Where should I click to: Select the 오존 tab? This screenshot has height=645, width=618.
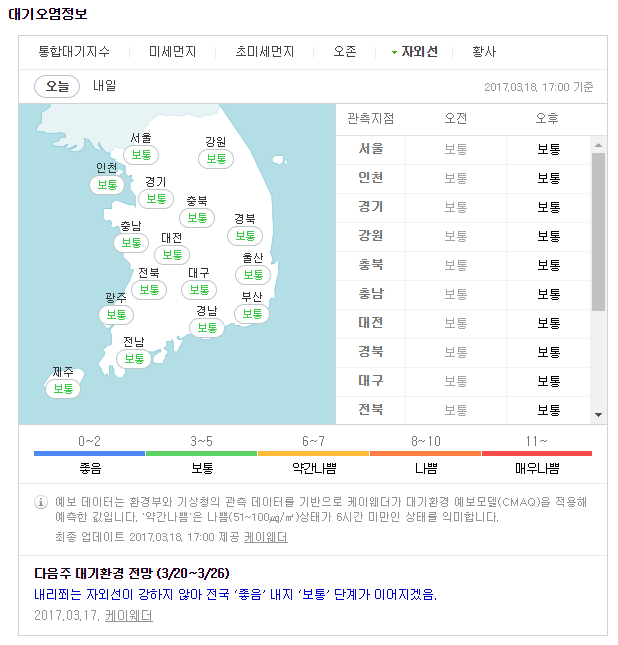pyautogui.click(x=345, y=52)
